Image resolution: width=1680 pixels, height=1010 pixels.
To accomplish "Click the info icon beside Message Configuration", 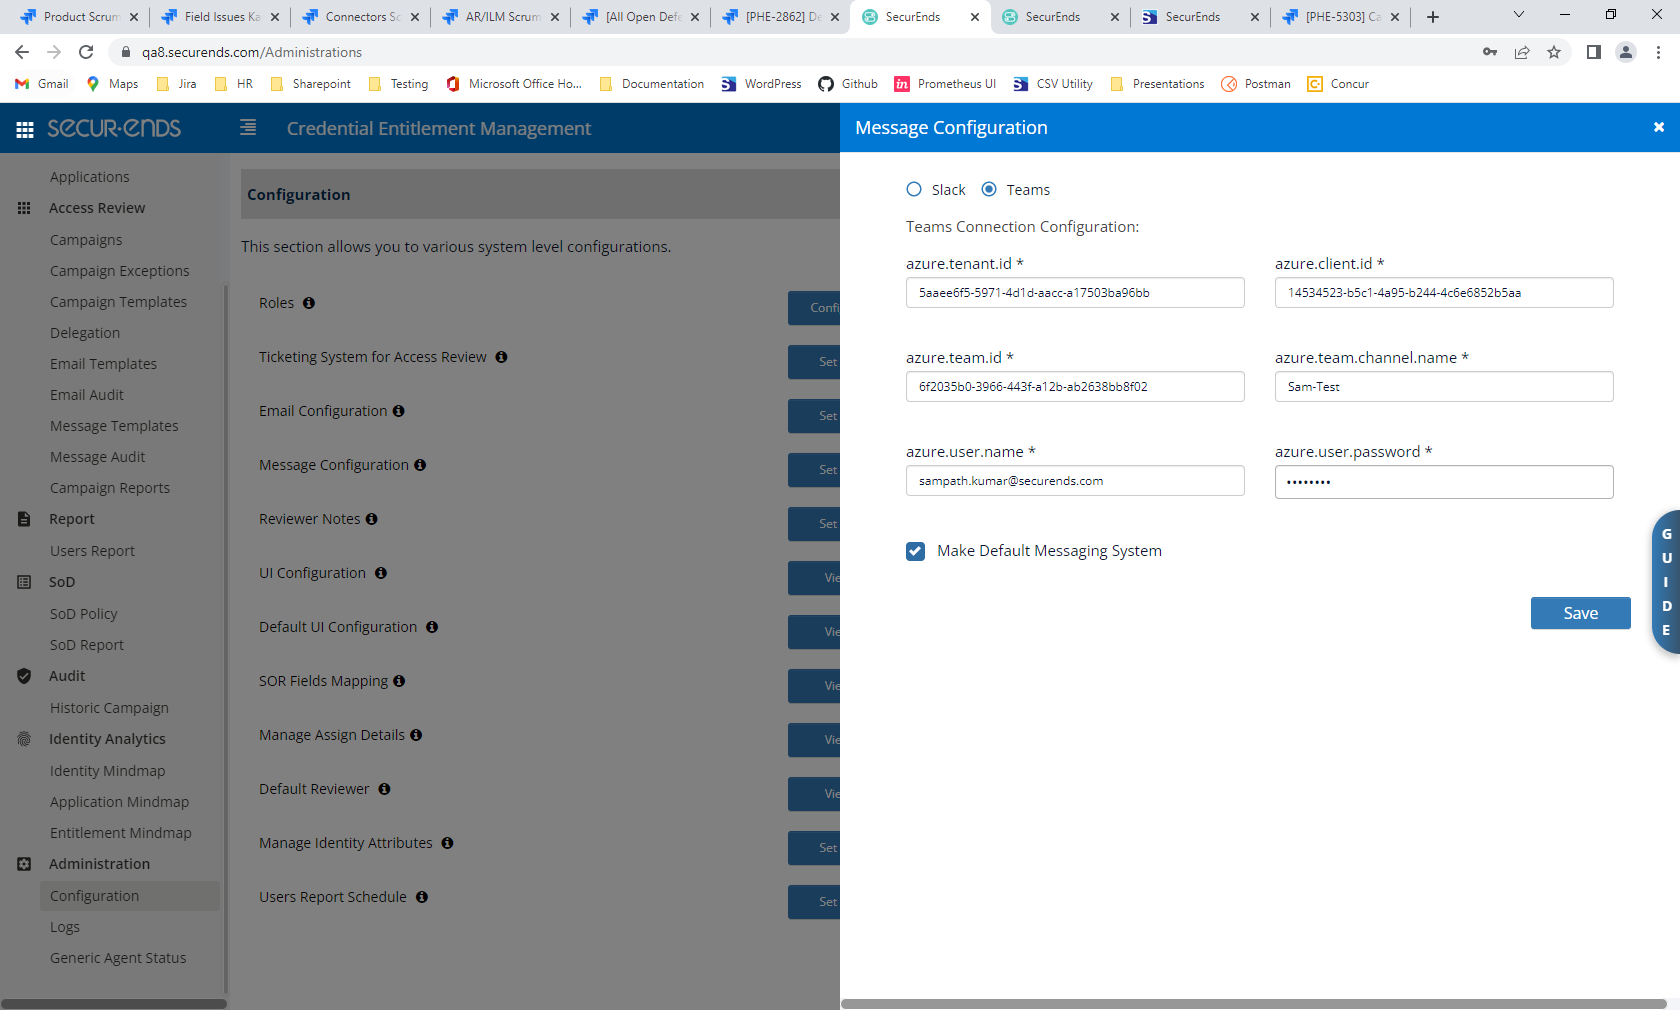I will click(420, 464).
